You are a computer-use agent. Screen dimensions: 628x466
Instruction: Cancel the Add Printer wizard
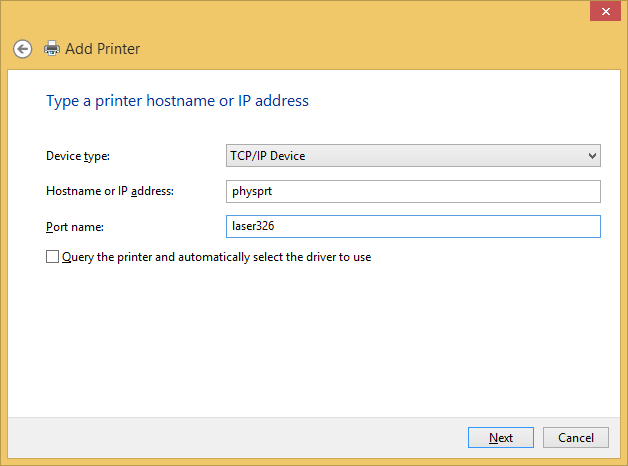click(575, 437)
